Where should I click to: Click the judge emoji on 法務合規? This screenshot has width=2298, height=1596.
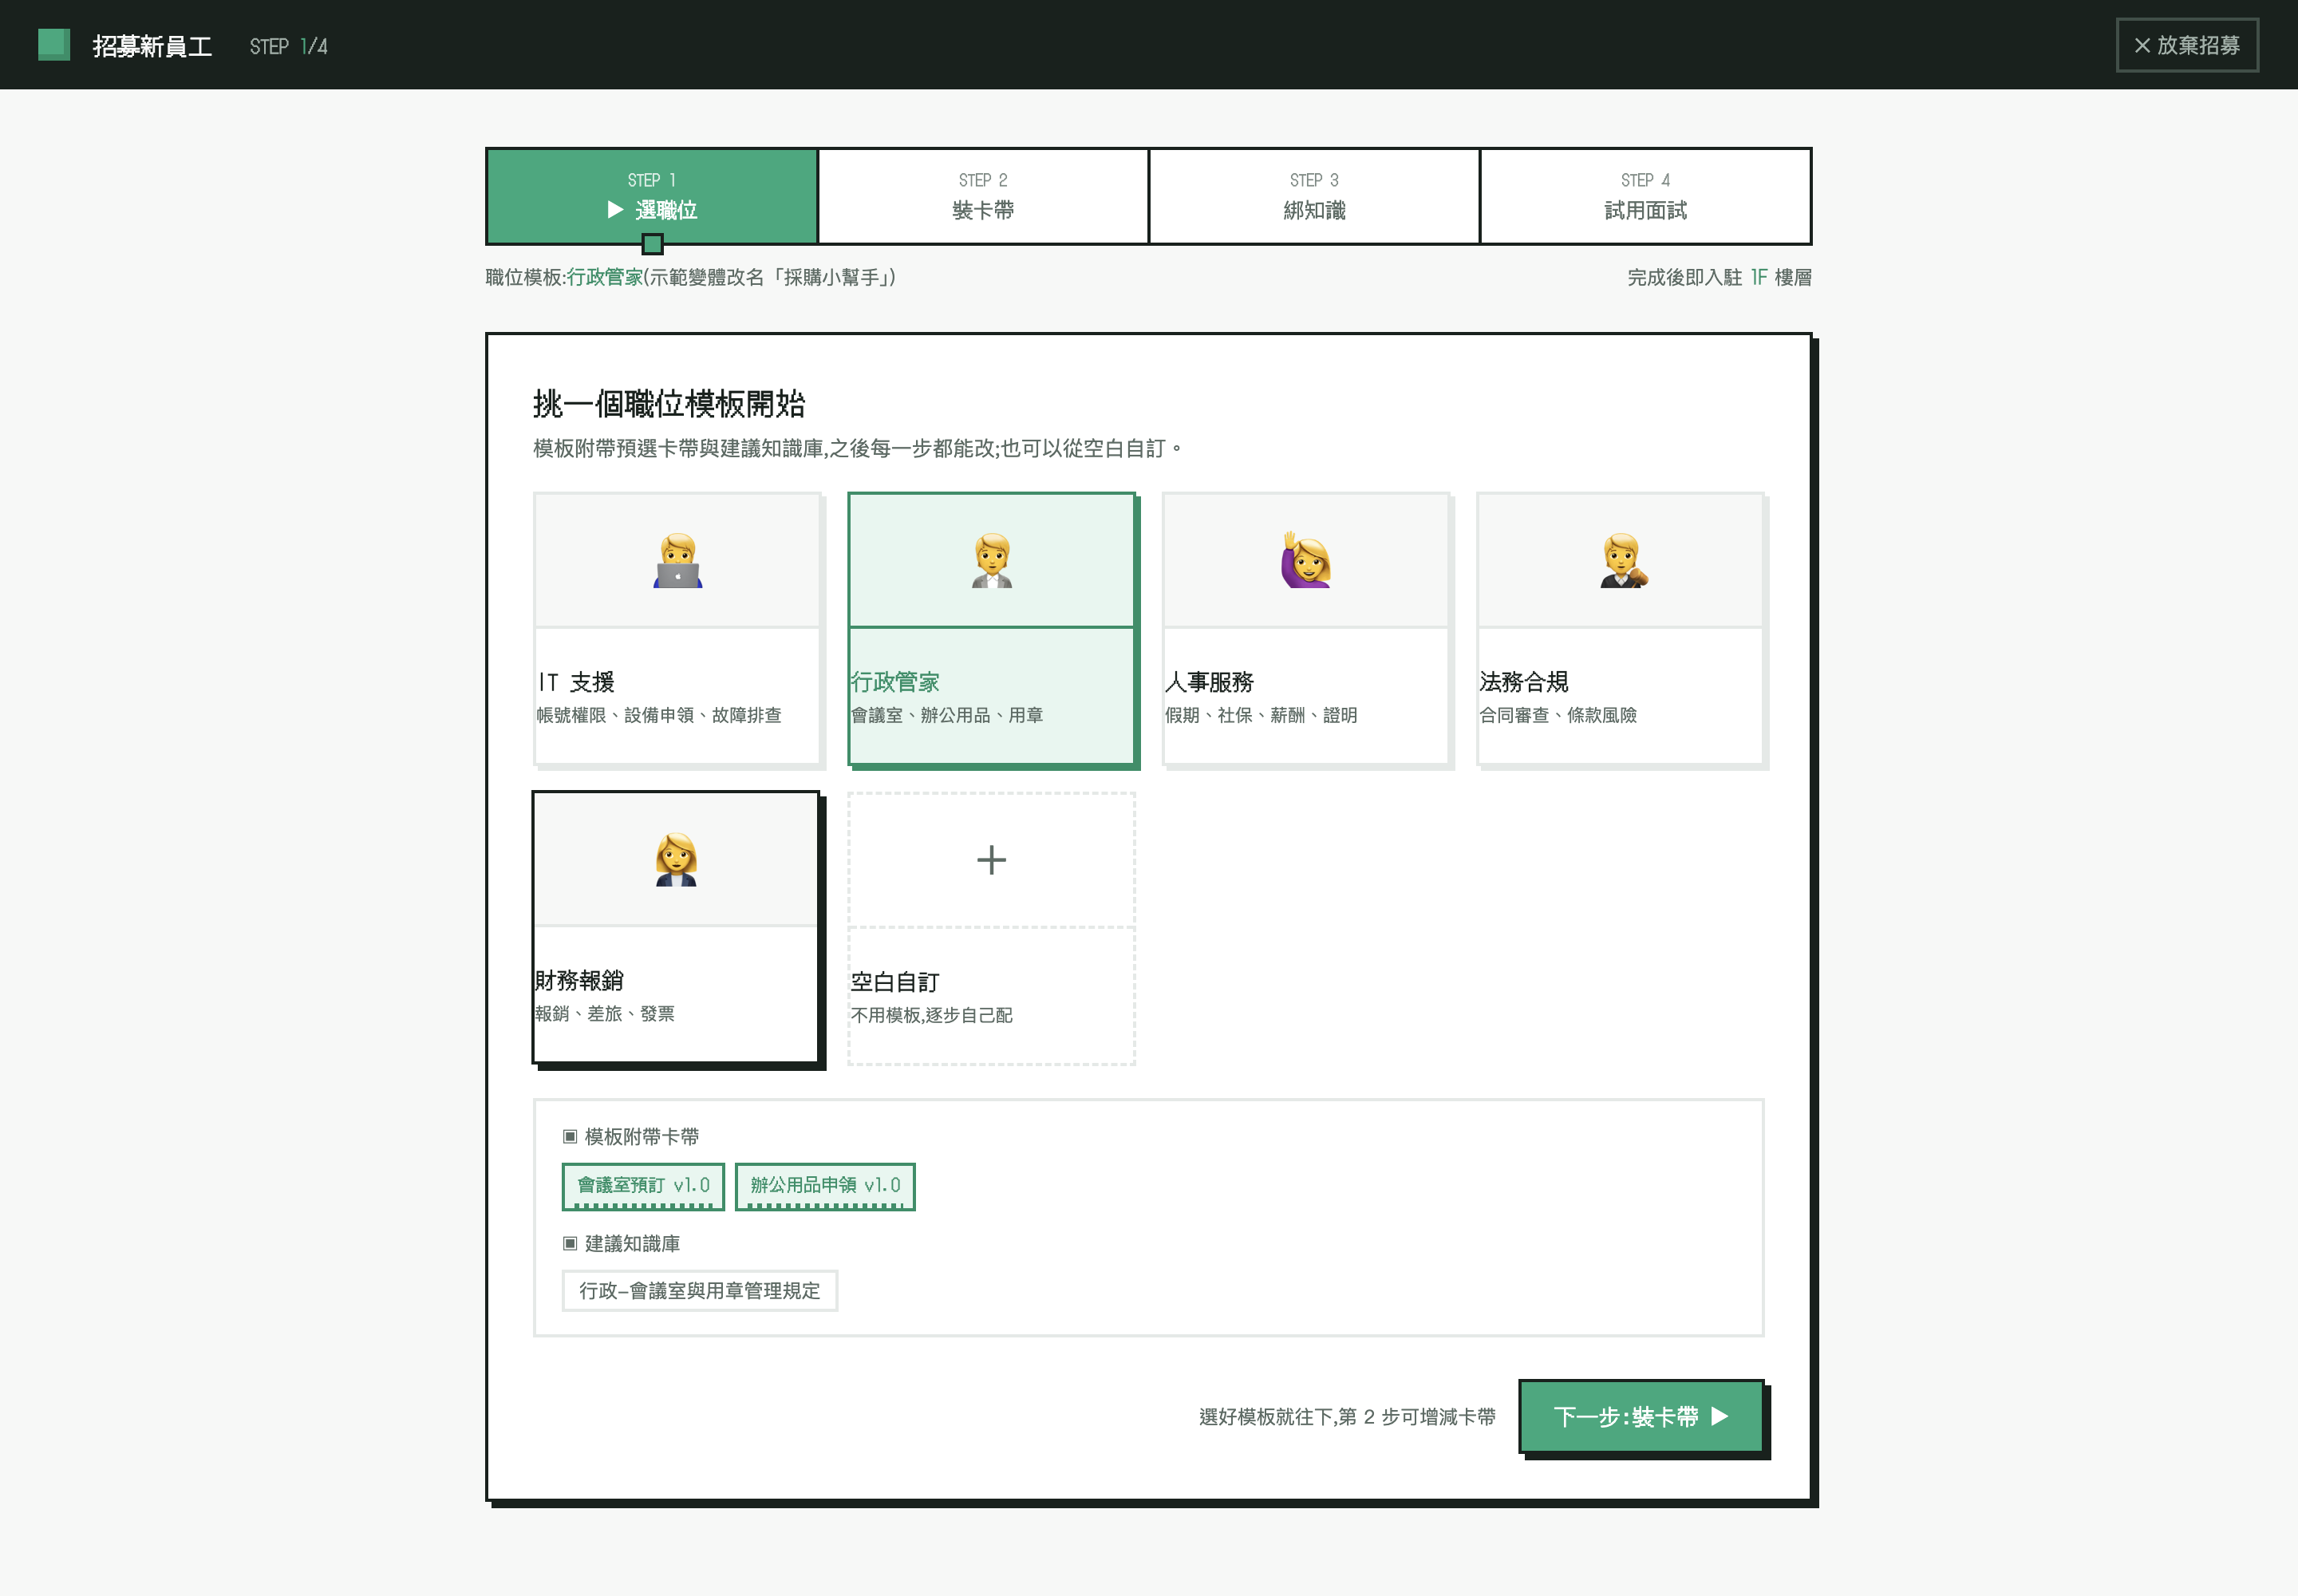point(1622,560)
